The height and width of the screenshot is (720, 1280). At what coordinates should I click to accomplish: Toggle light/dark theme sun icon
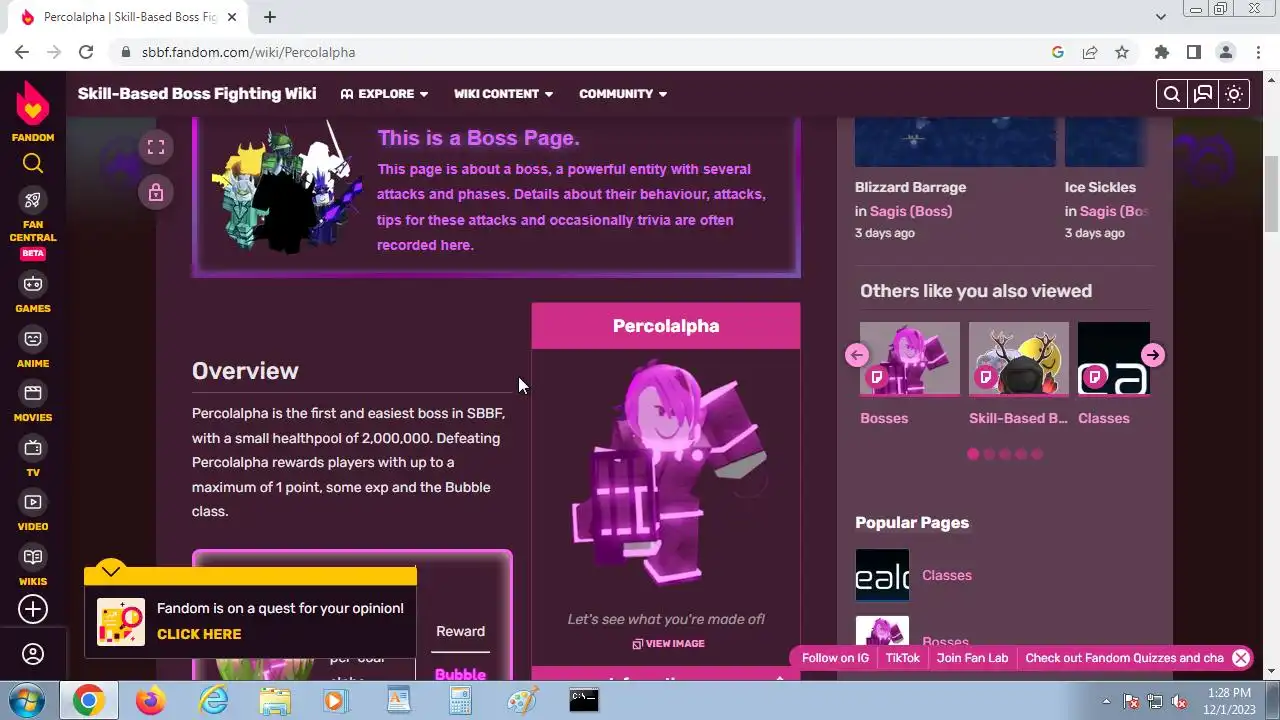pyautogui.click(x=1234, y=94)
